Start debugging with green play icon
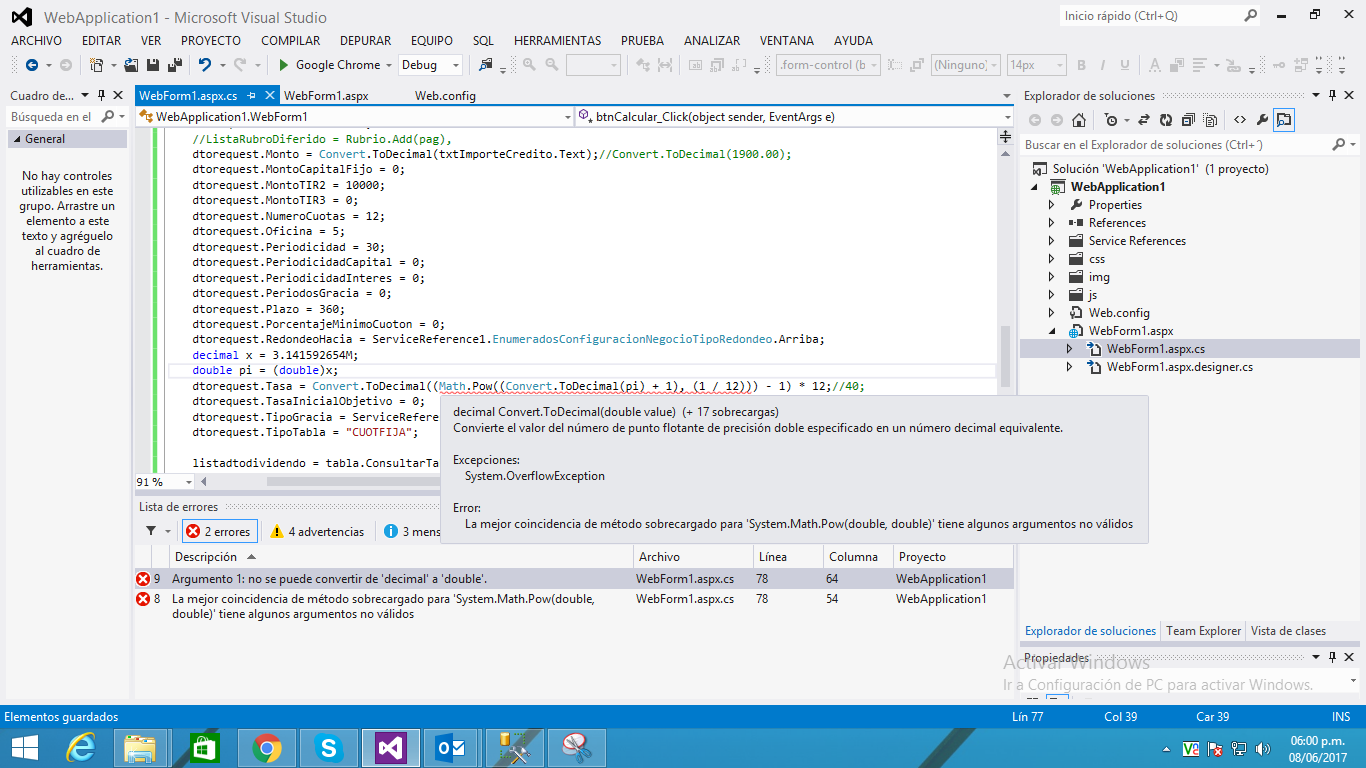 (x=284, y=65)
